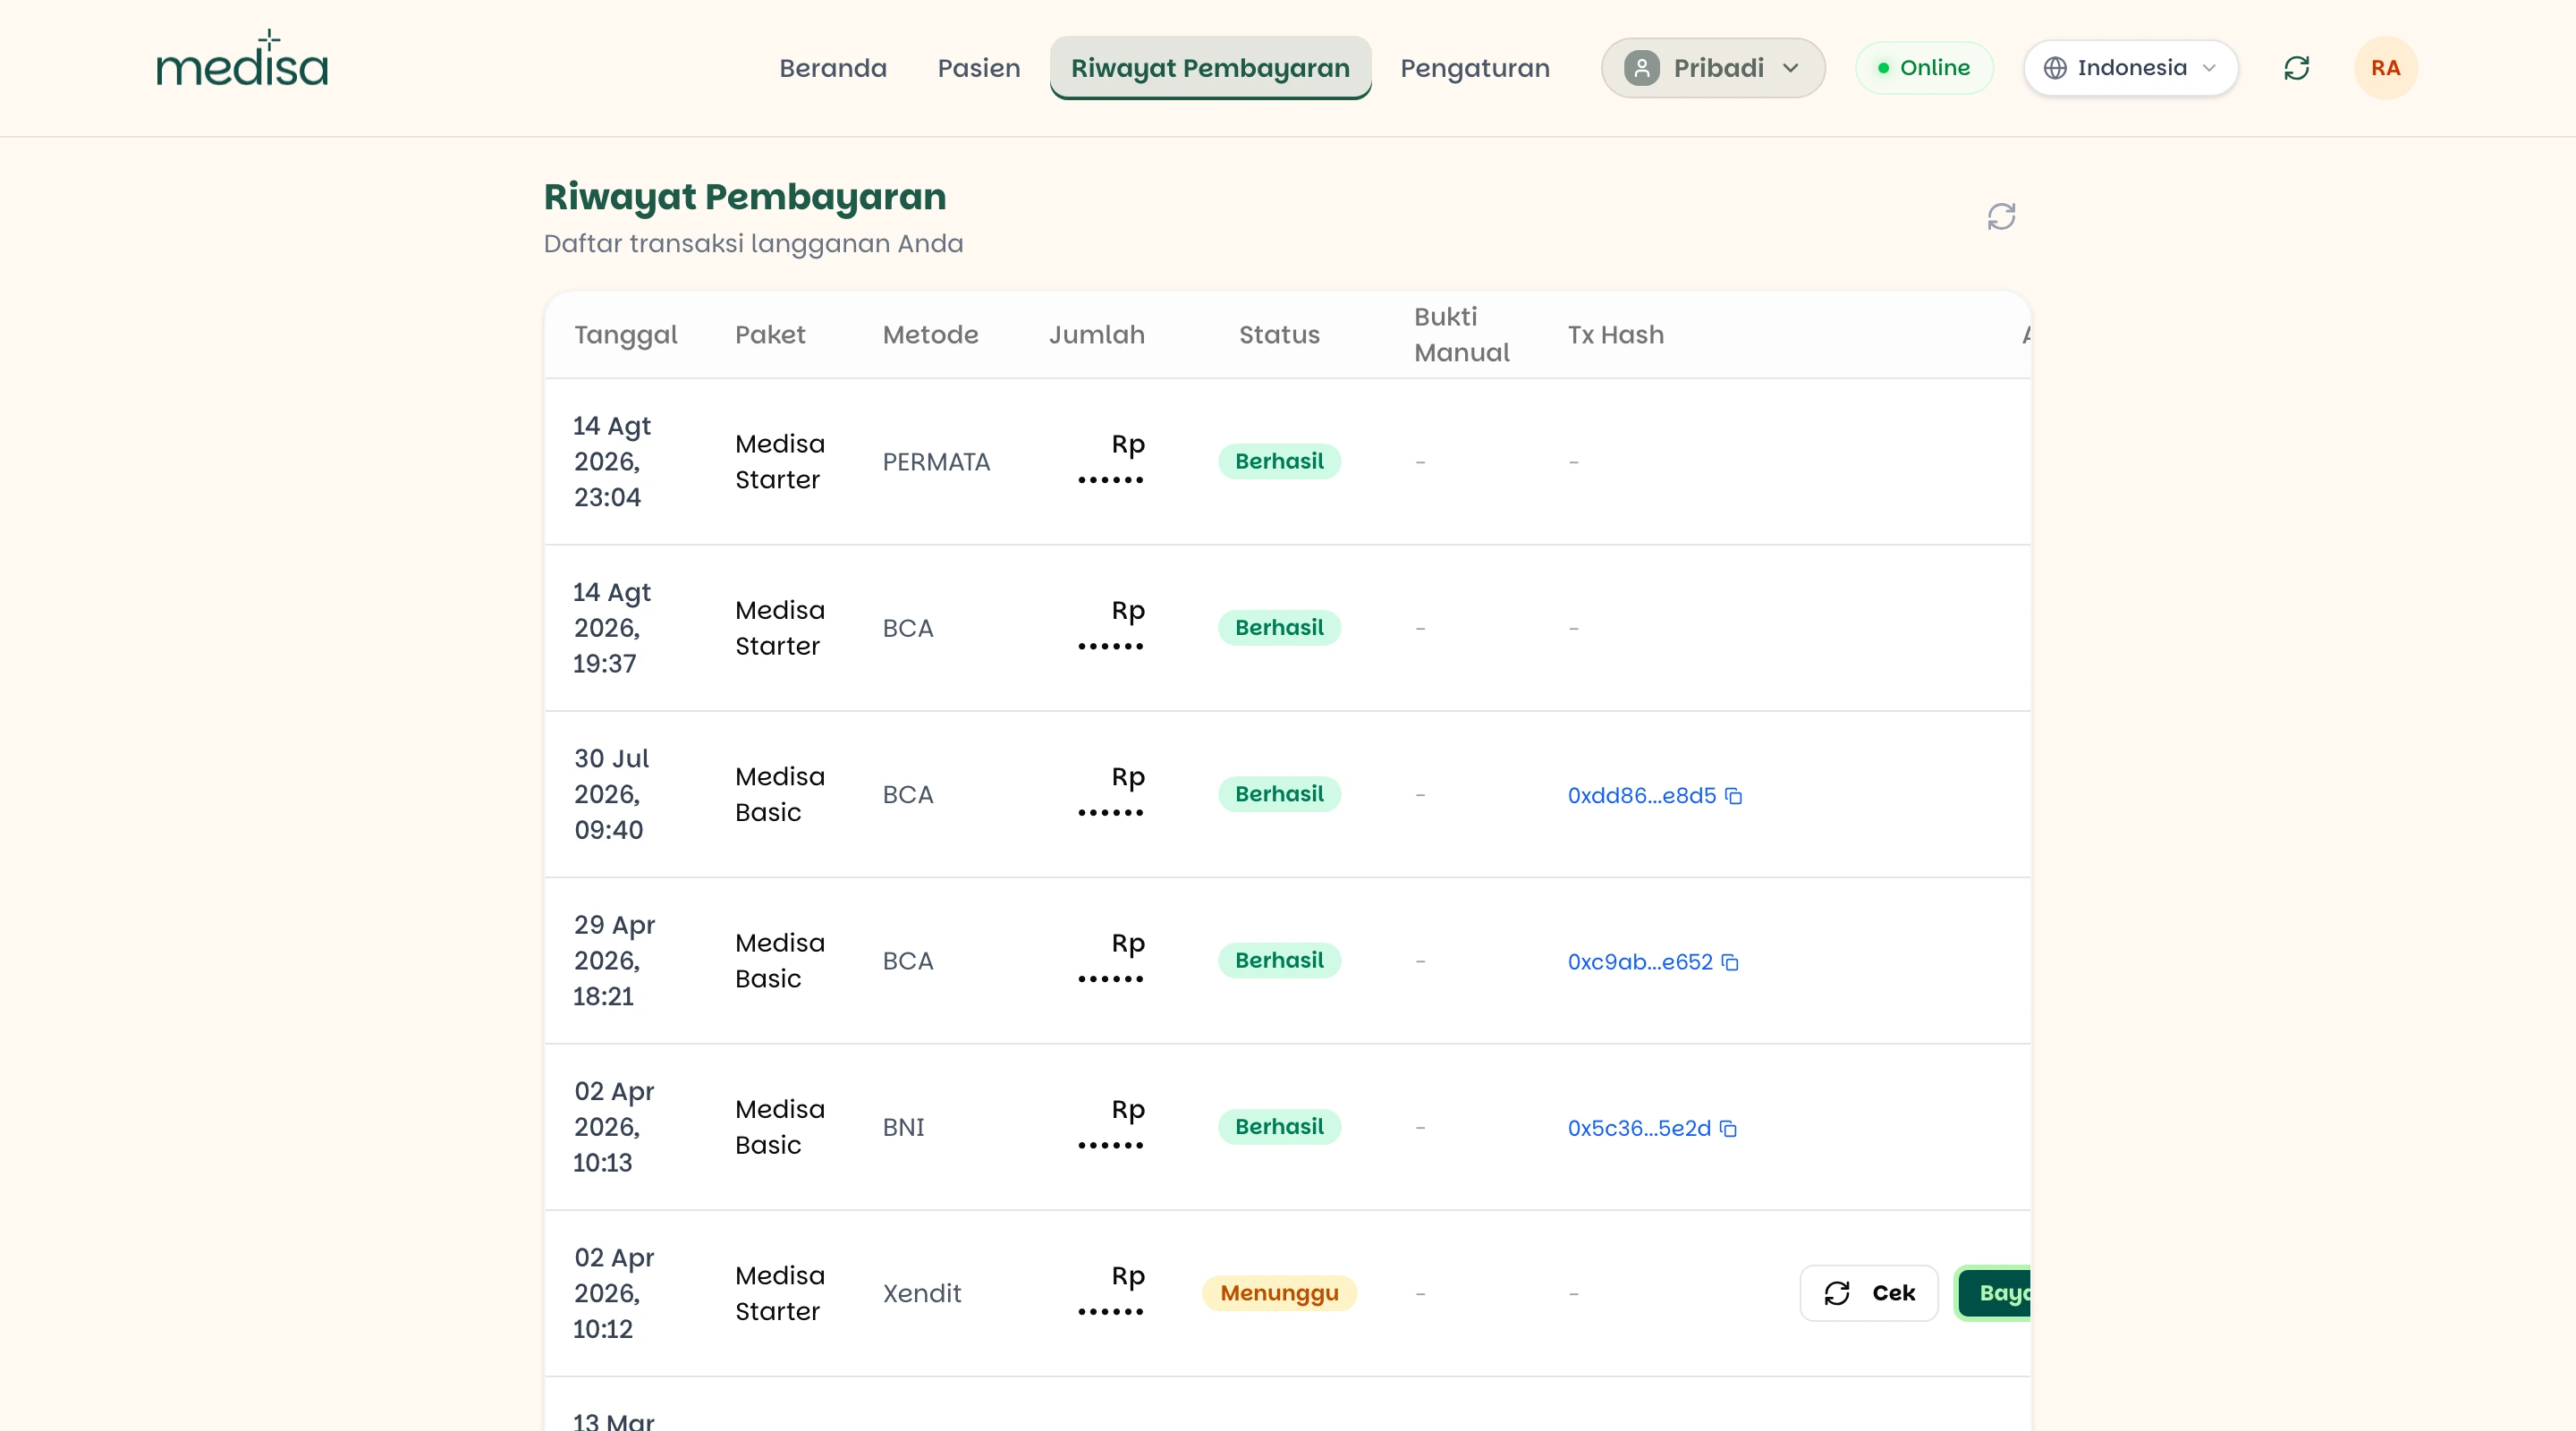
Task: Click the Menunggu status badge
Action: point(1279,1293)
